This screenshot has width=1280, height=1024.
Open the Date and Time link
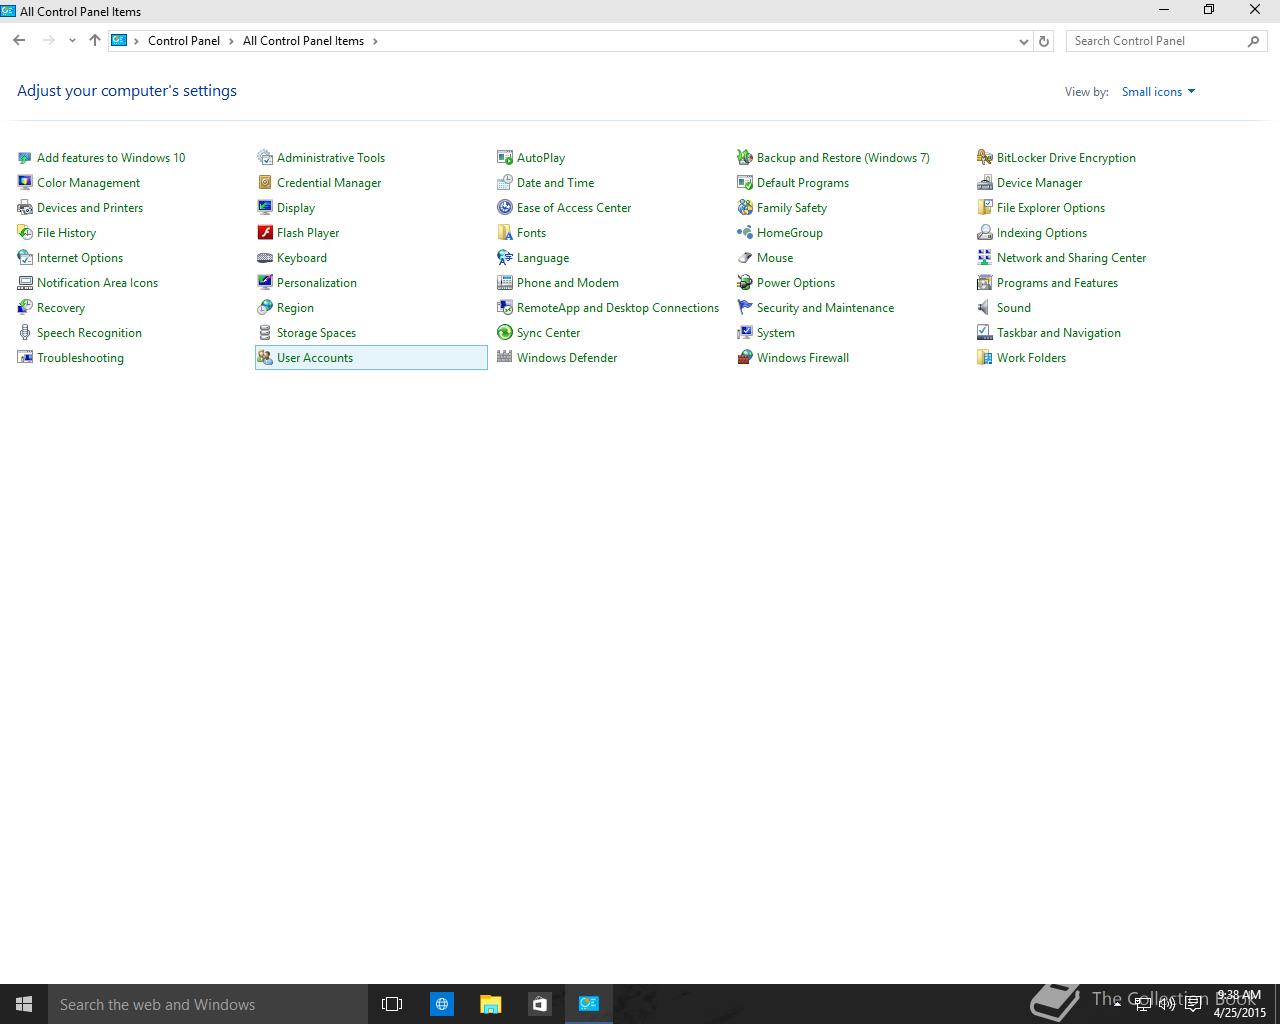[555, 182]
